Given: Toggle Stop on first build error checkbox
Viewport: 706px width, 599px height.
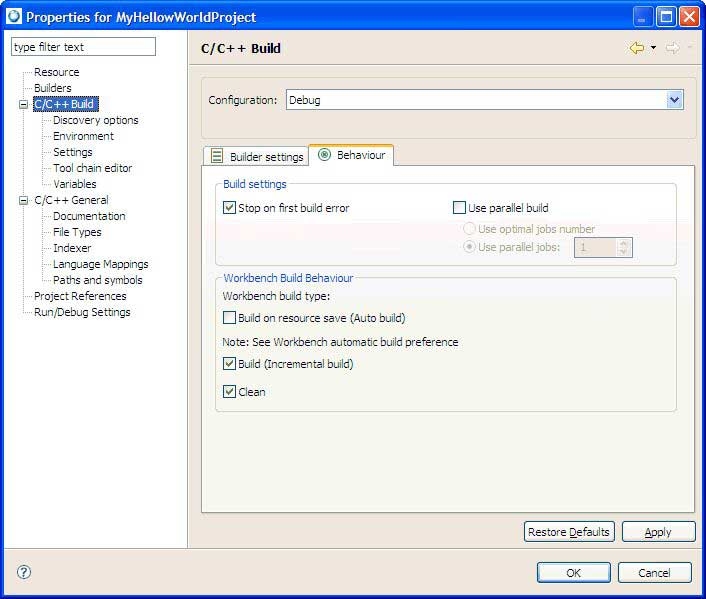Looking at the screenshot, I should 229,208.
